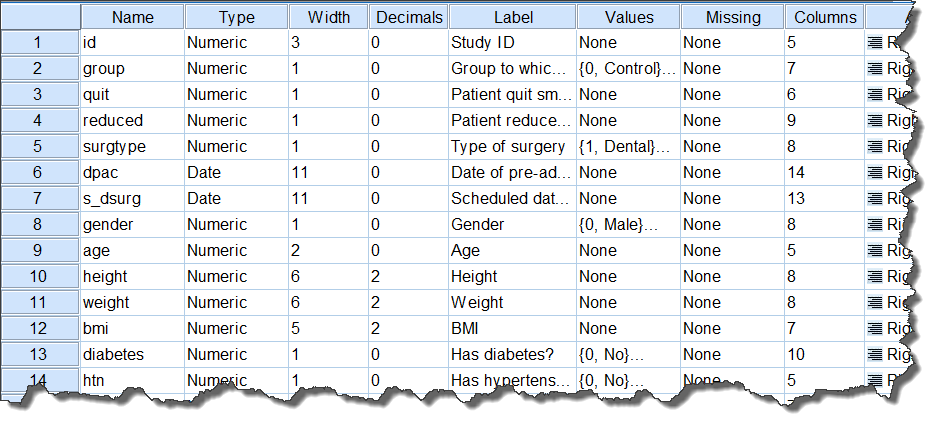Click the Columns cell for the diabetes variable
Screen dimensions: 940x427
[824, 354]
